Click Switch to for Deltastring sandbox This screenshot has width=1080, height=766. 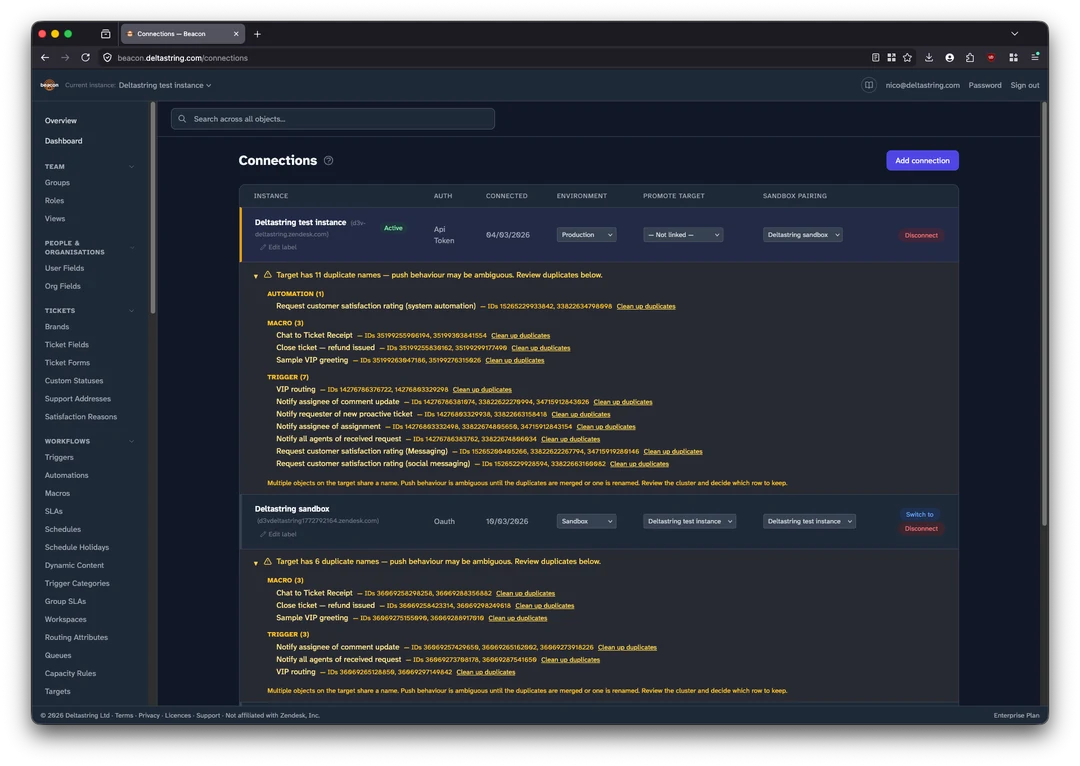pyautogui.click(x=920, y=515)
